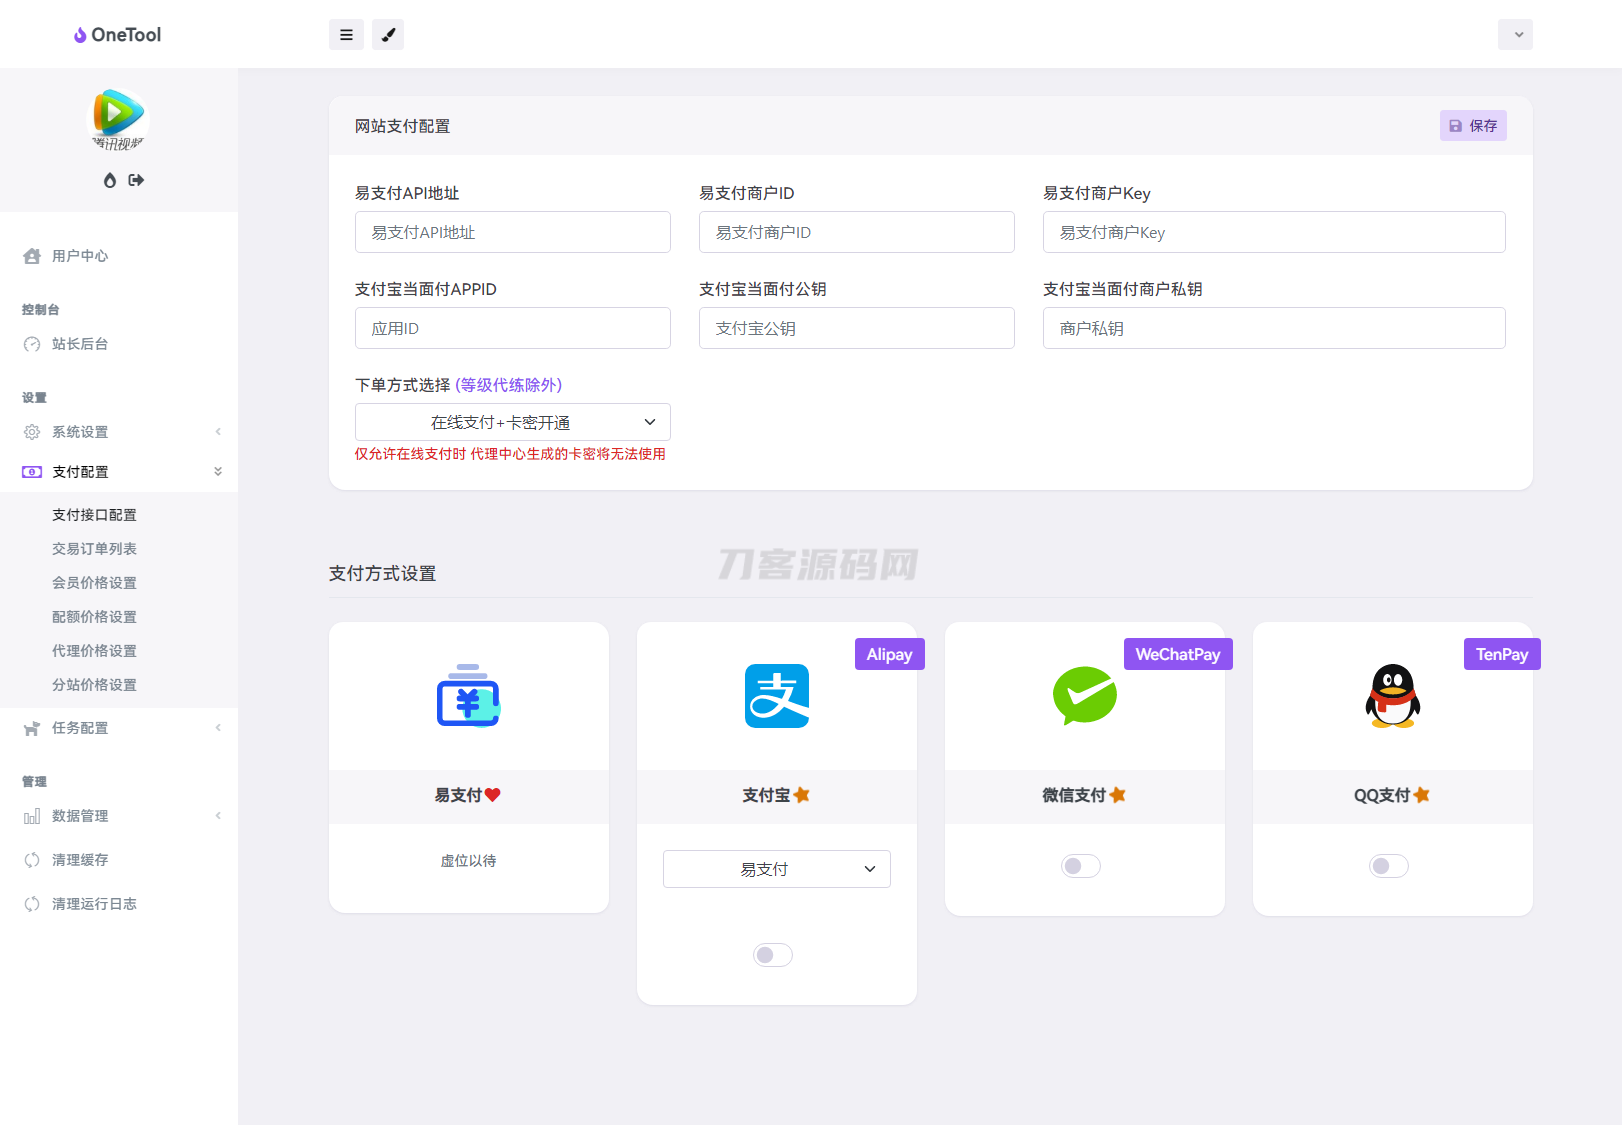Click the 易支付API地址 input field

click(512, 232)
